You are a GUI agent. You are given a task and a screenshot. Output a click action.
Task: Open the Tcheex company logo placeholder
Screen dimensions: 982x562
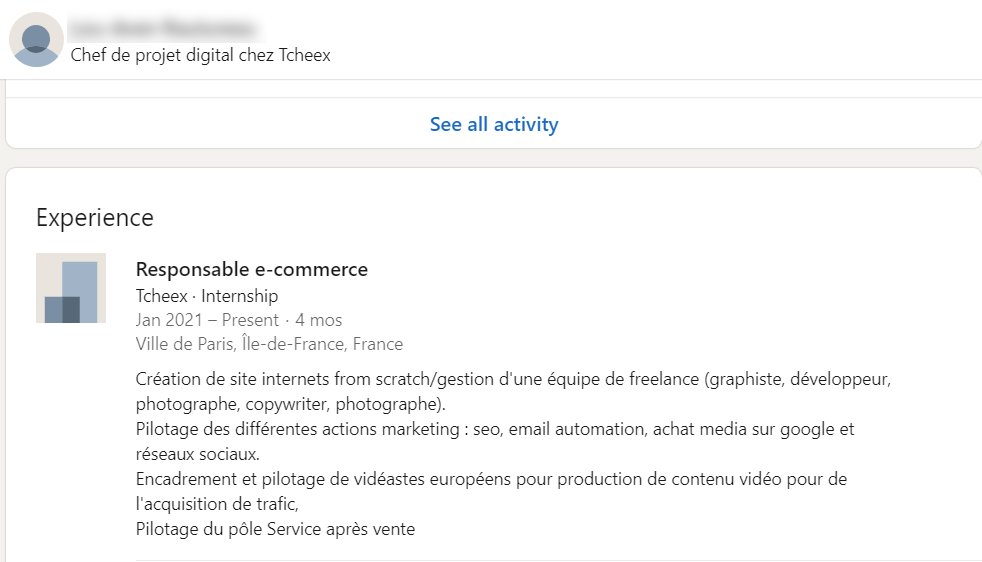coord(71,288)
